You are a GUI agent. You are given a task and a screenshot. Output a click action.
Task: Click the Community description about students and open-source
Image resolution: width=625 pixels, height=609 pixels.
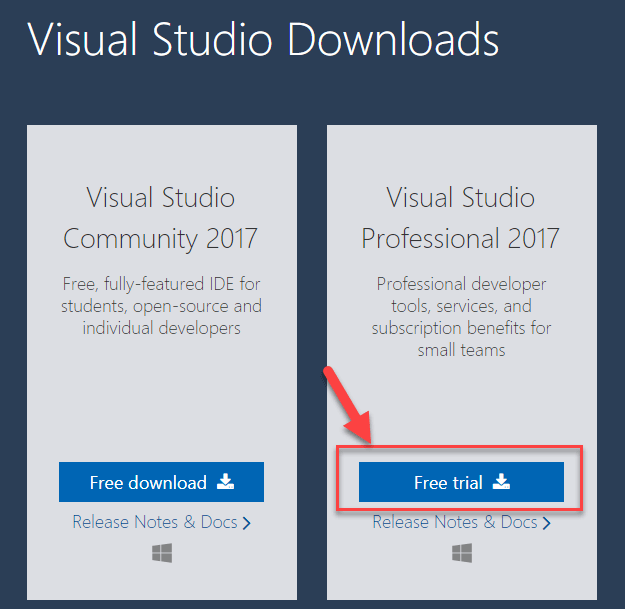[161, 303]
